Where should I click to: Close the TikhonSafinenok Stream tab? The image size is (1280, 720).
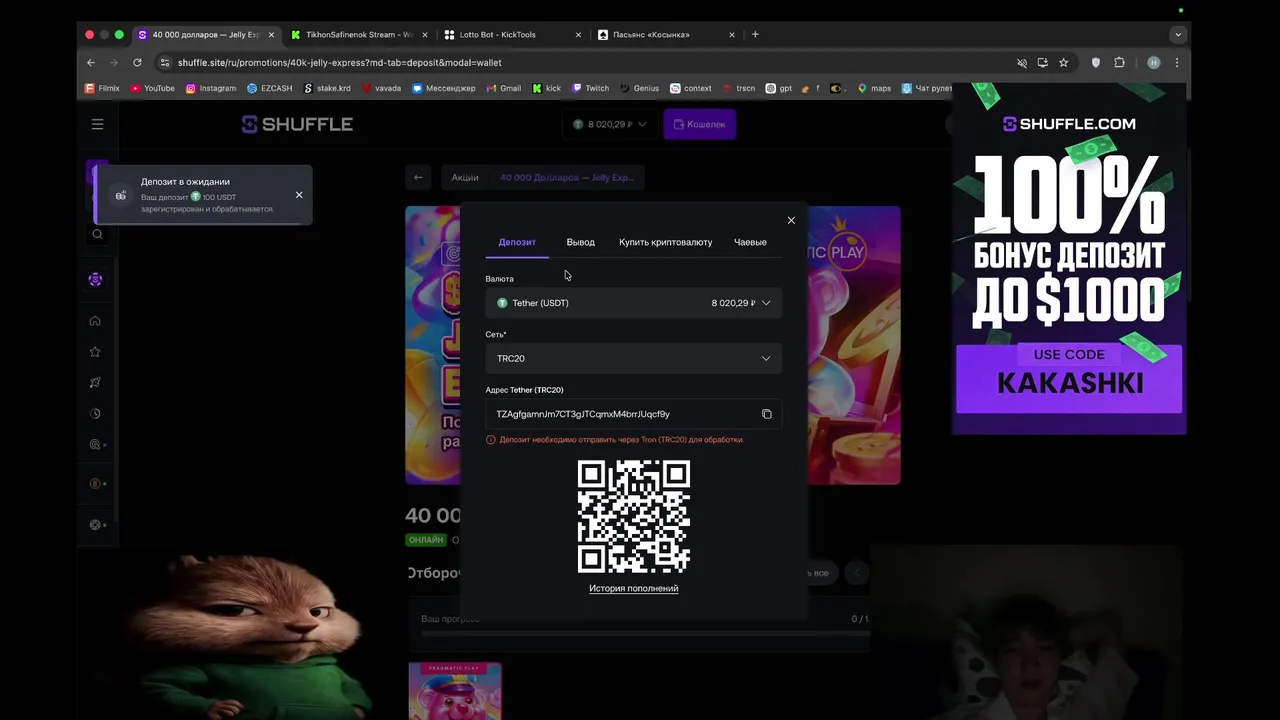point(424,34)
